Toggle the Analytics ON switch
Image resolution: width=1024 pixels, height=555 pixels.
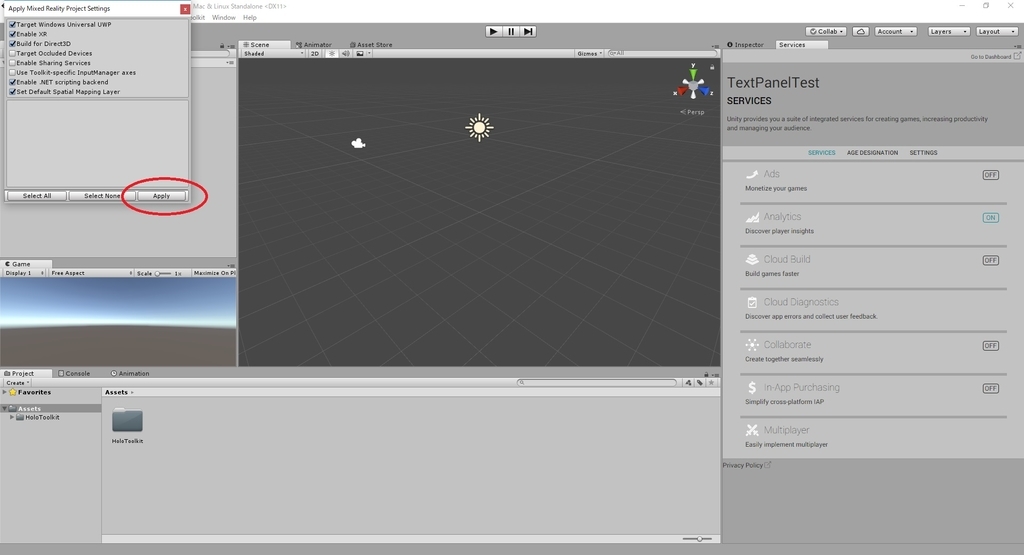[991, 217]
